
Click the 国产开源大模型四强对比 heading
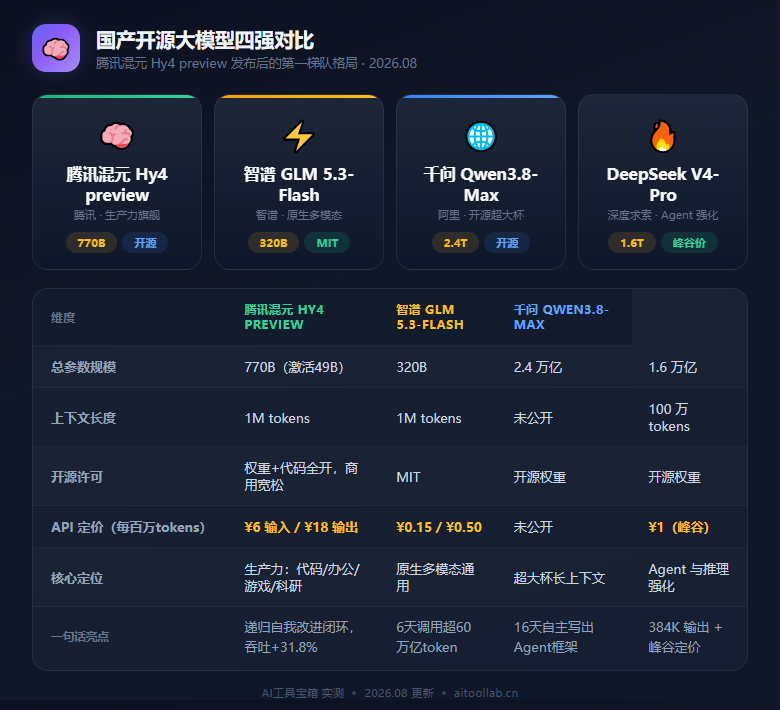coord(204,40)
